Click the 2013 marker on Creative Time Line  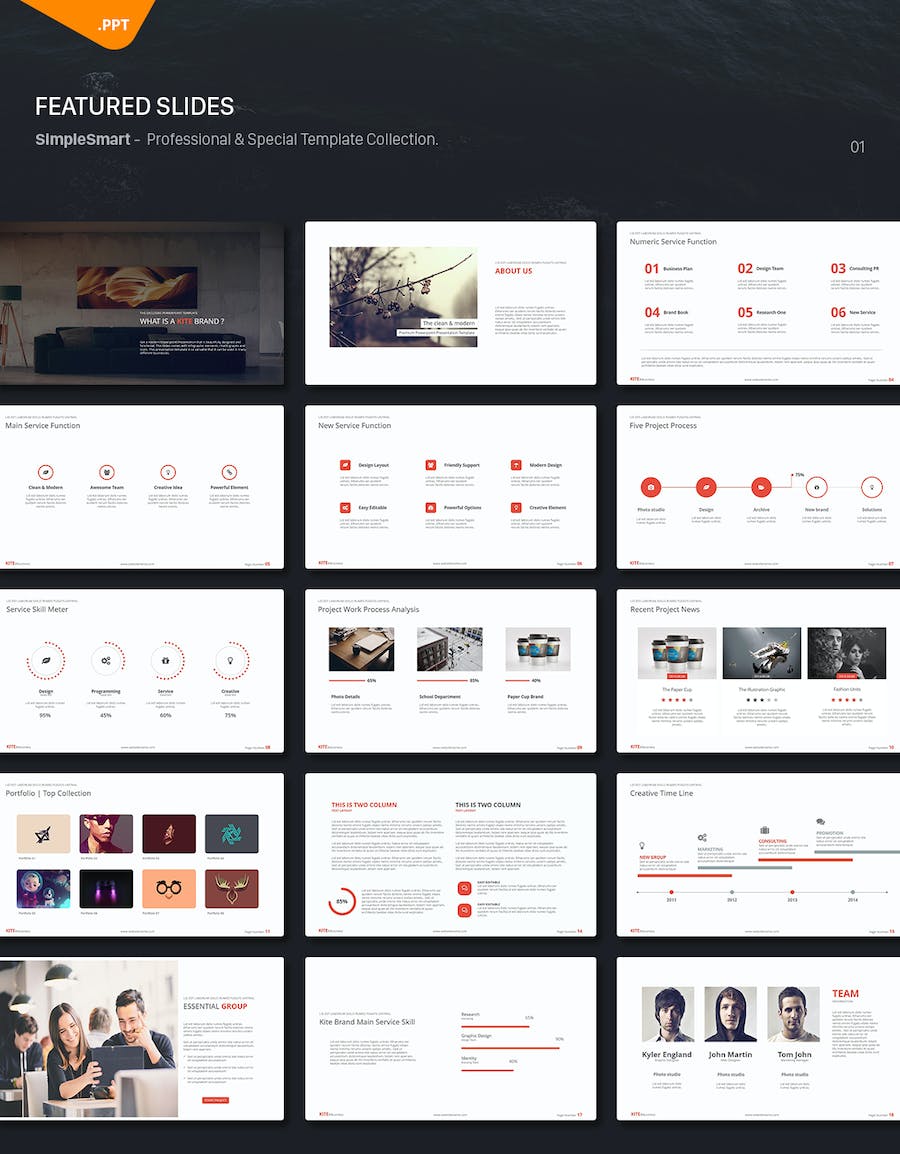click(792, 893)
